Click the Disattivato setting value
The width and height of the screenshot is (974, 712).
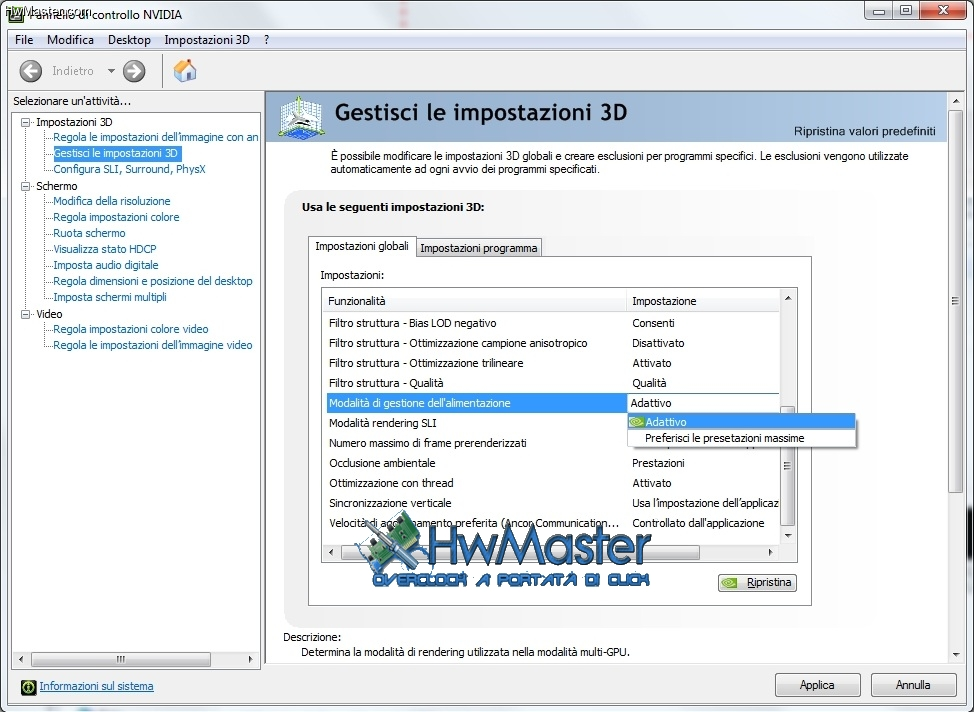tap(658, 343)
